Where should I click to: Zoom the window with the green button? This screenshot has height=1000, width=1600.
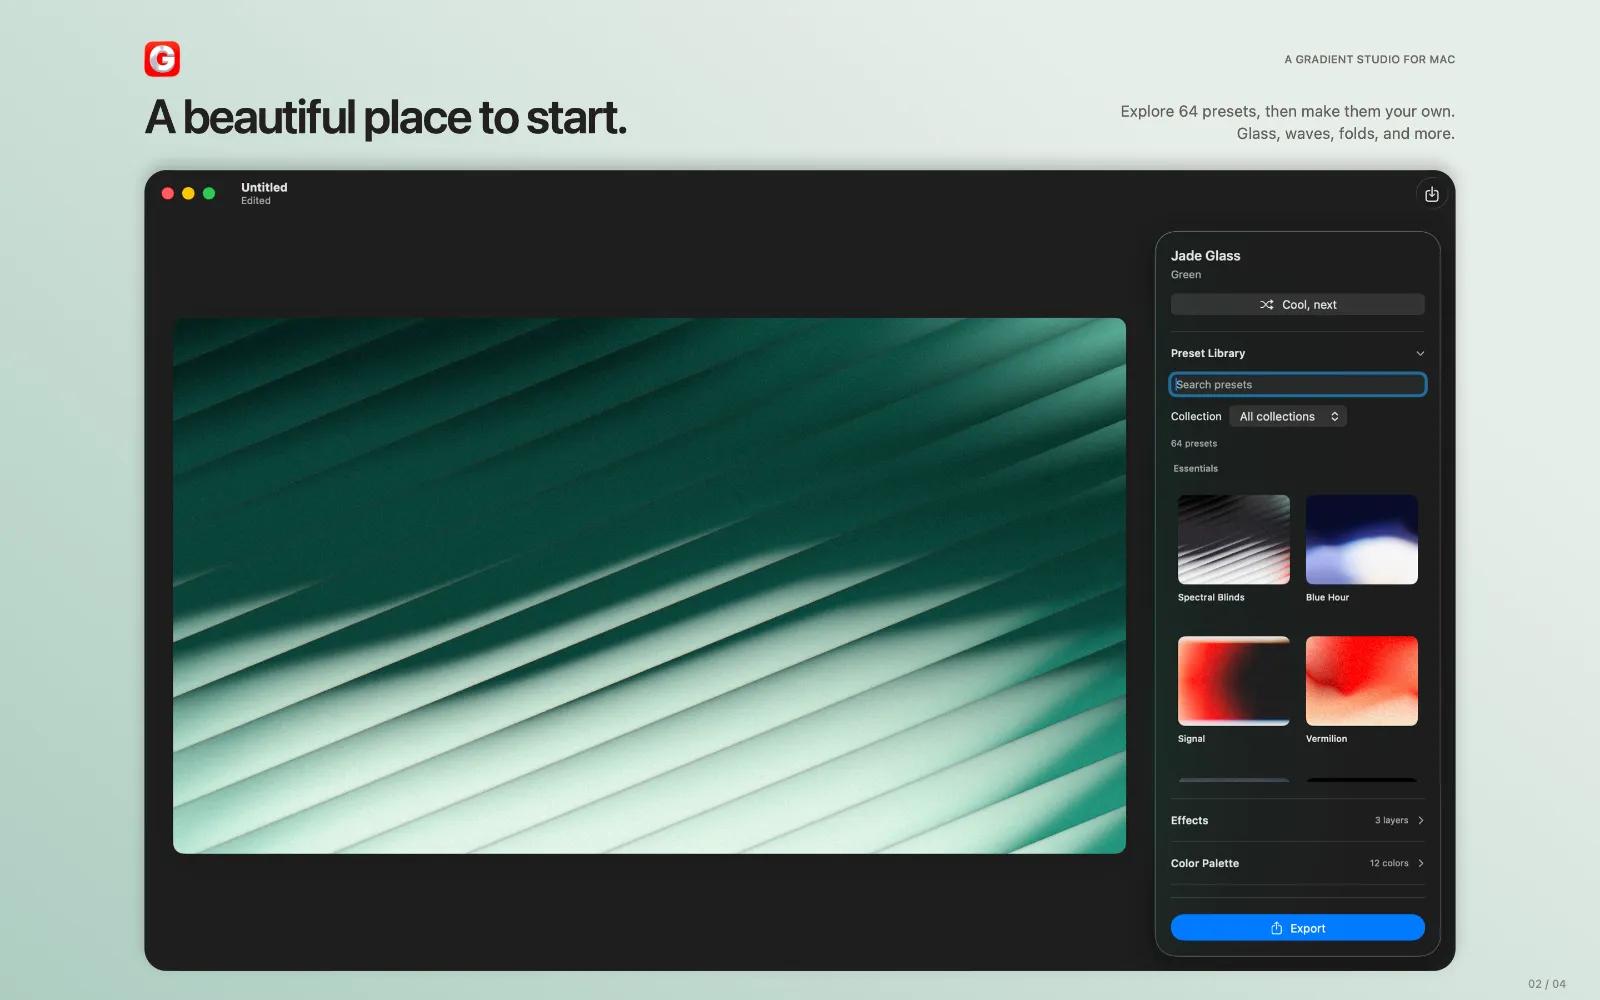pos(209,193)
